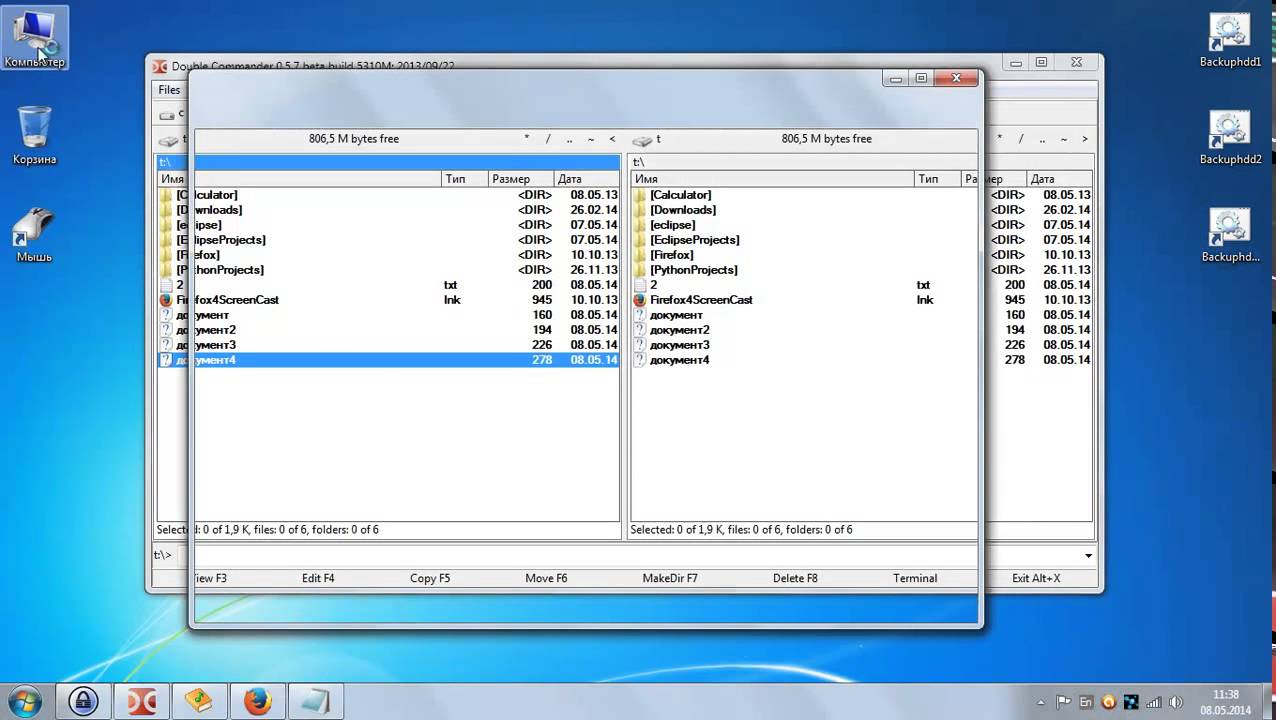
Task: Select [PythonProjects] in the right panel
Action: 693,270
